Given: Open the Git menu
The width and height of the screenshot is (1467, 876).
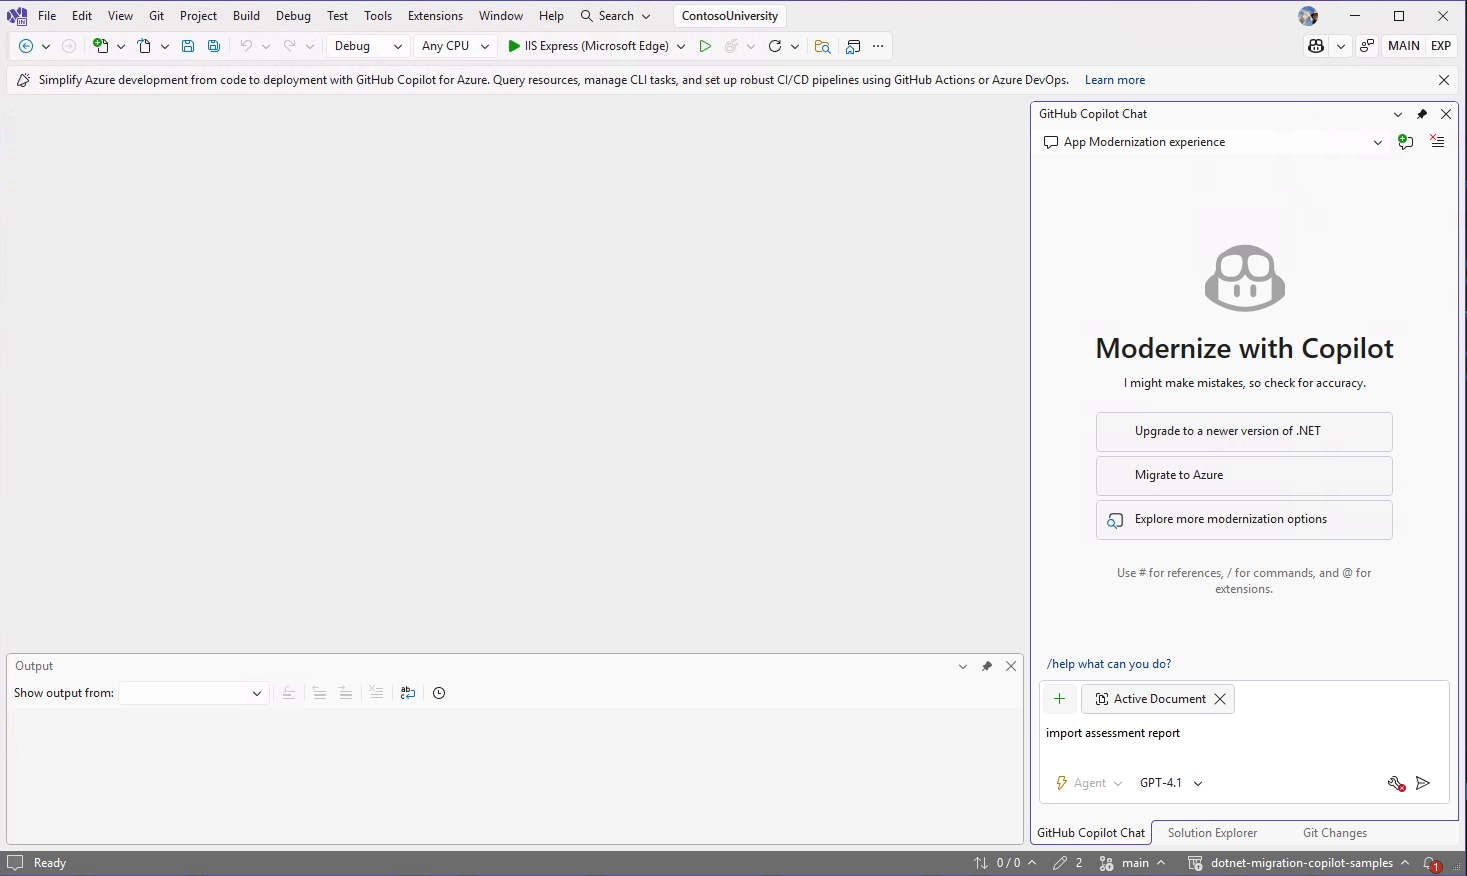Looking at the screenshot, I should (x=156, y=16).
